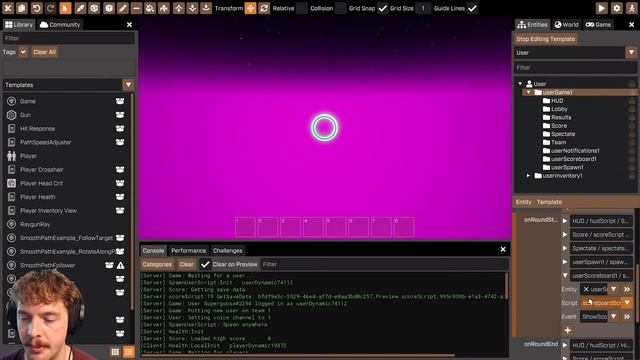Select the paint bucket tool

pos(150,8)
